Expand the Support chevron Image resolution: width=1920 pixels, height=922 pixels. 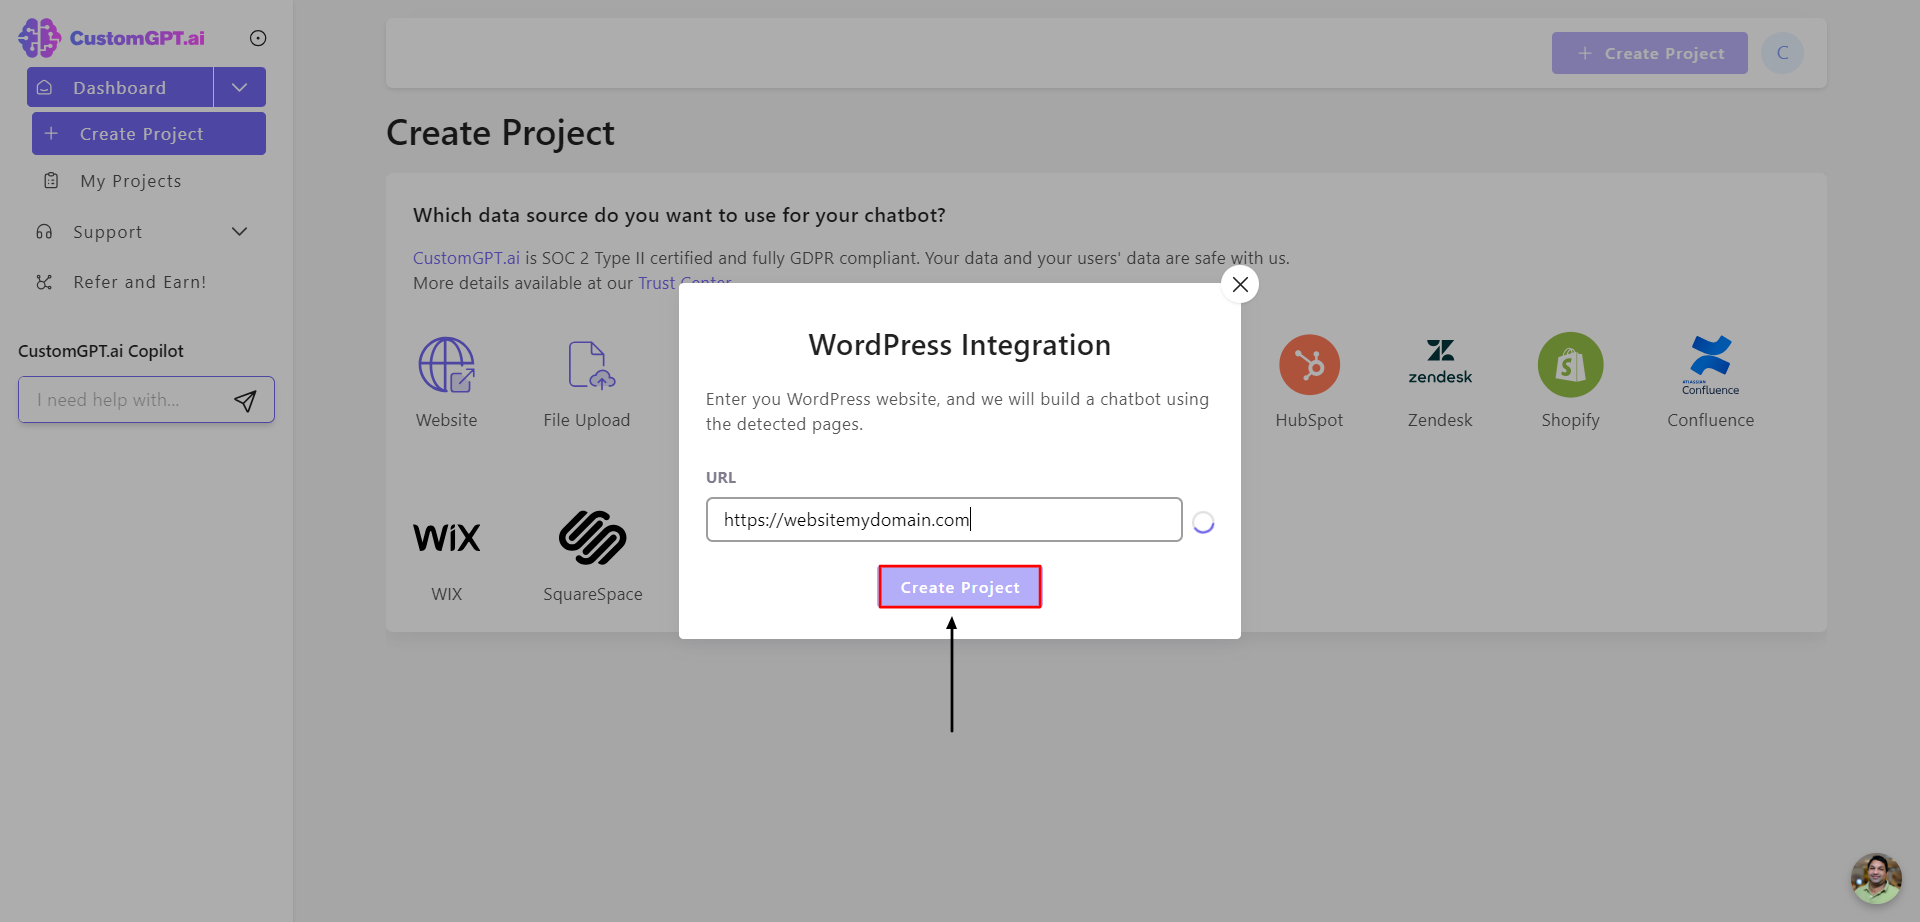[x=240, y=232]
